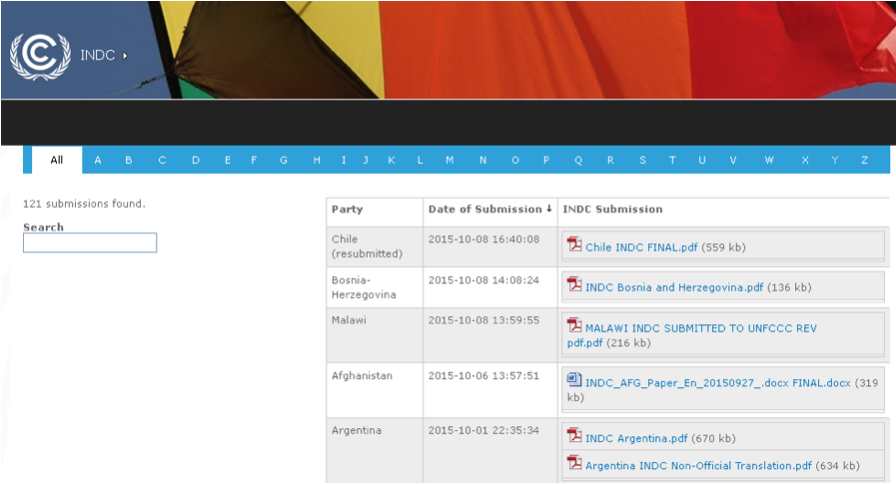Download INDC_AFG_Paper_En docx file
This screenshot has width=896, height=484.
717,382
